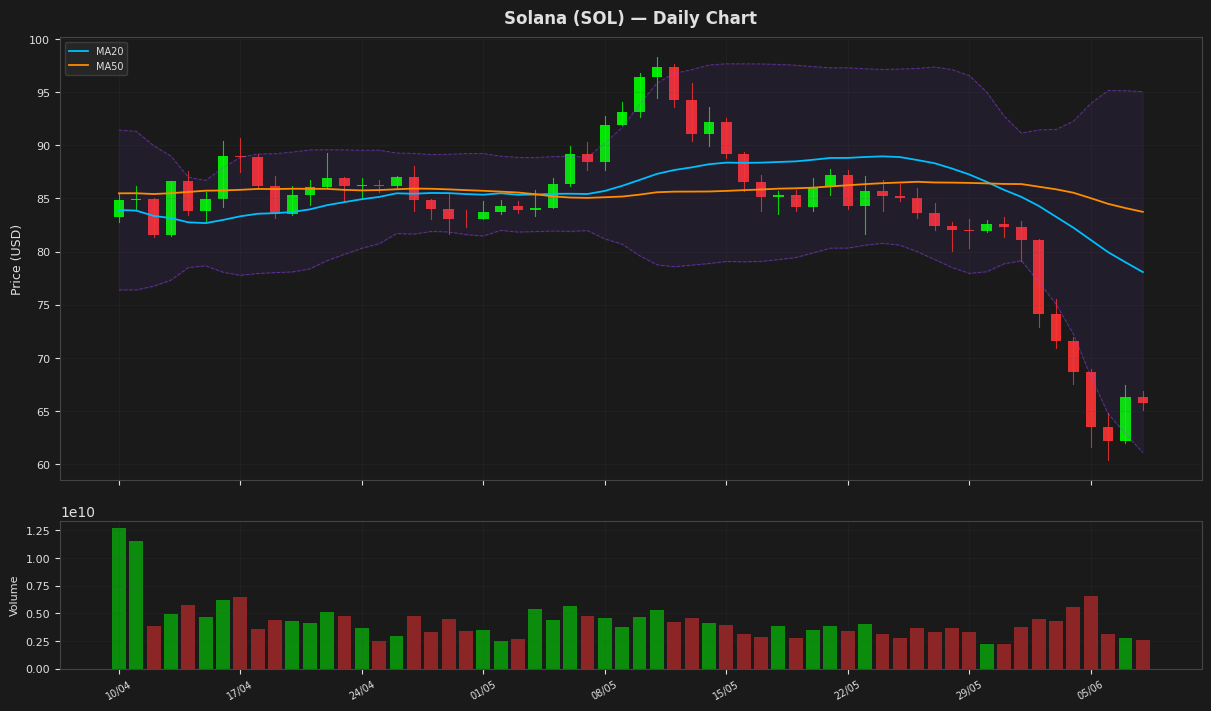Click the 80 price tick label
Viewport: 1211px width, 711px height.
pyautogui.click(x=43, y=252)
